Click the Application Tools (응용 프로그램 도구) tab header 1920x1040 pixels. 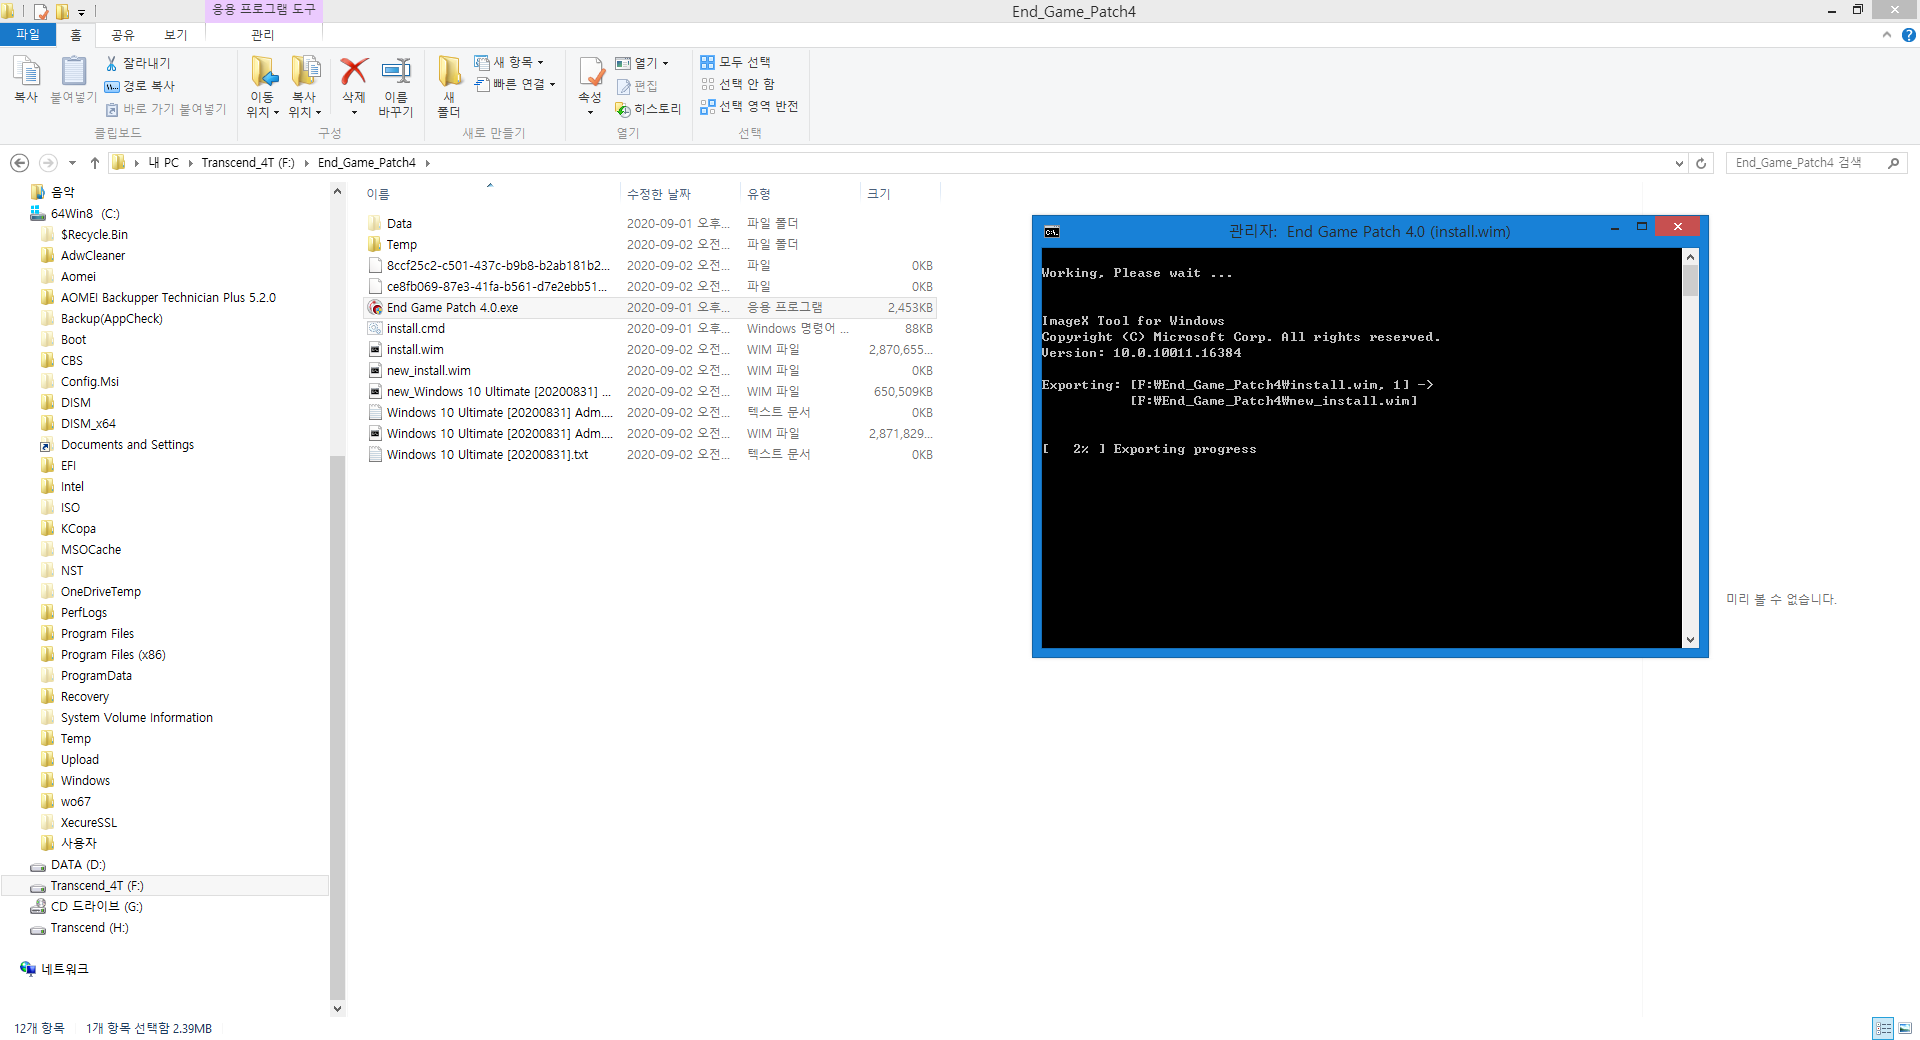pyautogui.click(x=264, y=10)
